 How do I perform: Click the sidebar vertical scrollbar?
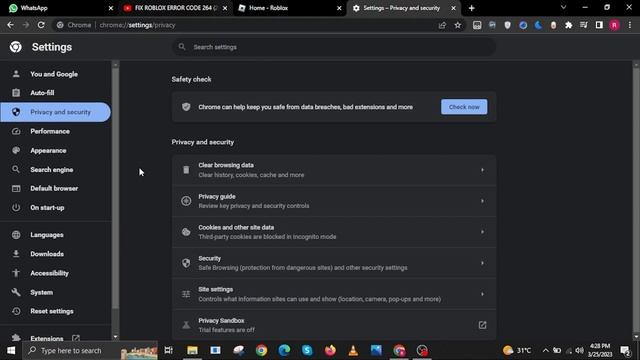[x=116, y=188]
